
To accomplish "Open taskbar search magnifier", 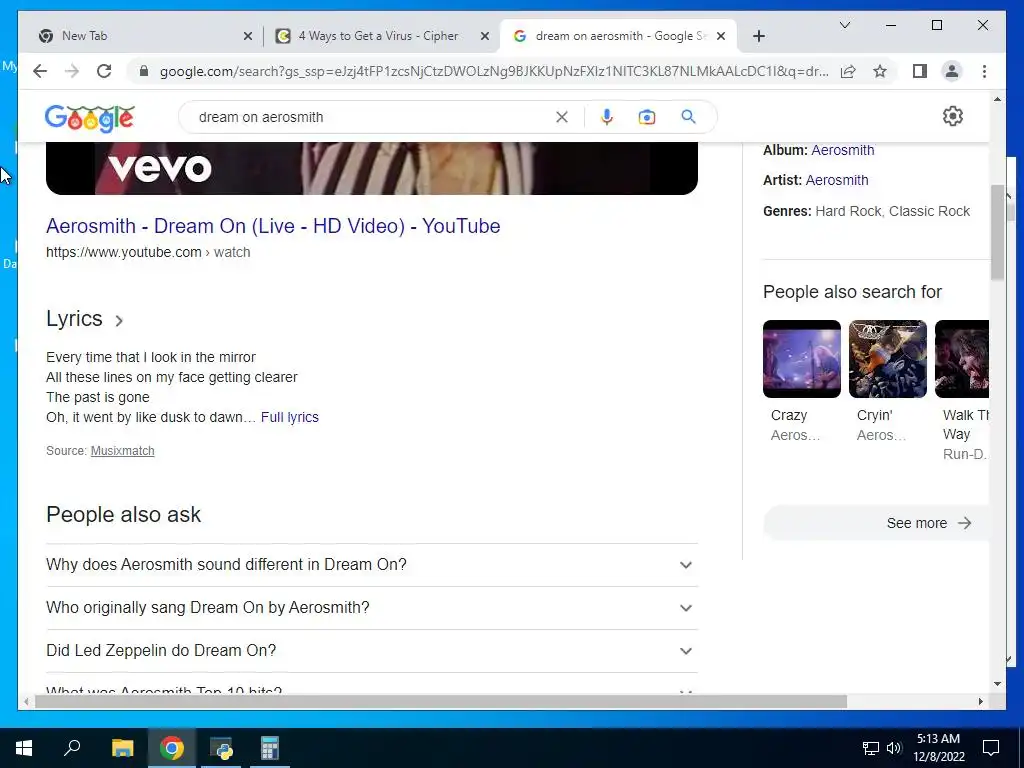I will (72, 748).
